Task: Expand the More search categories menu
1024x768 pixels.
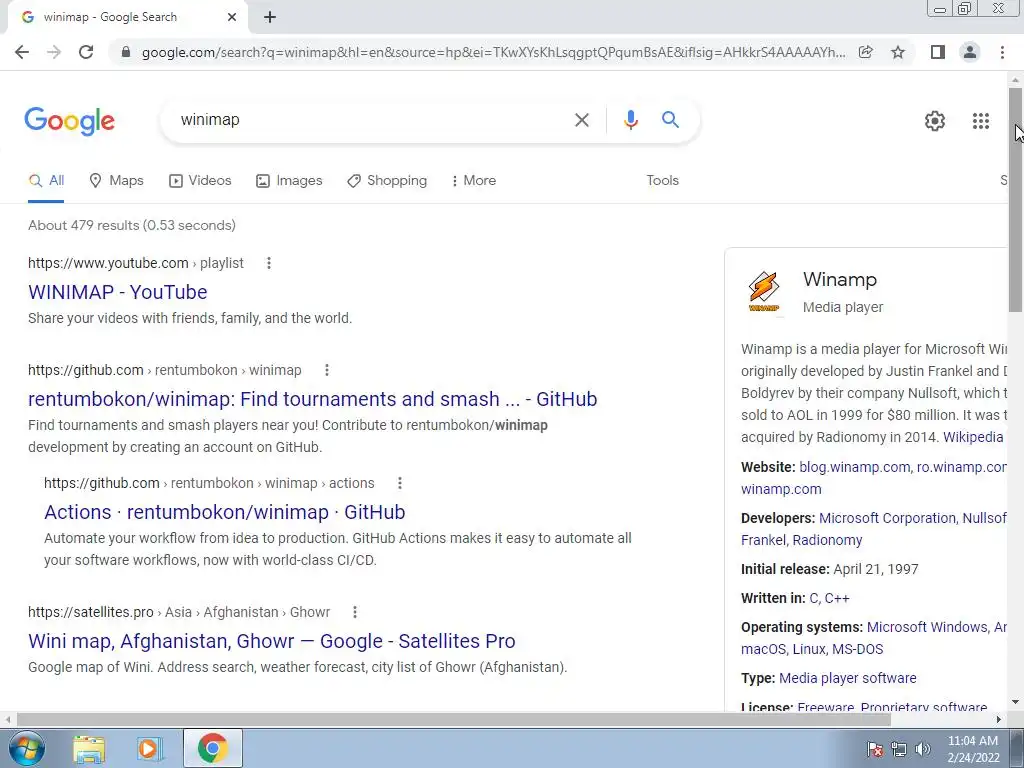Action: pyautogui.click(x=473, y=181)
